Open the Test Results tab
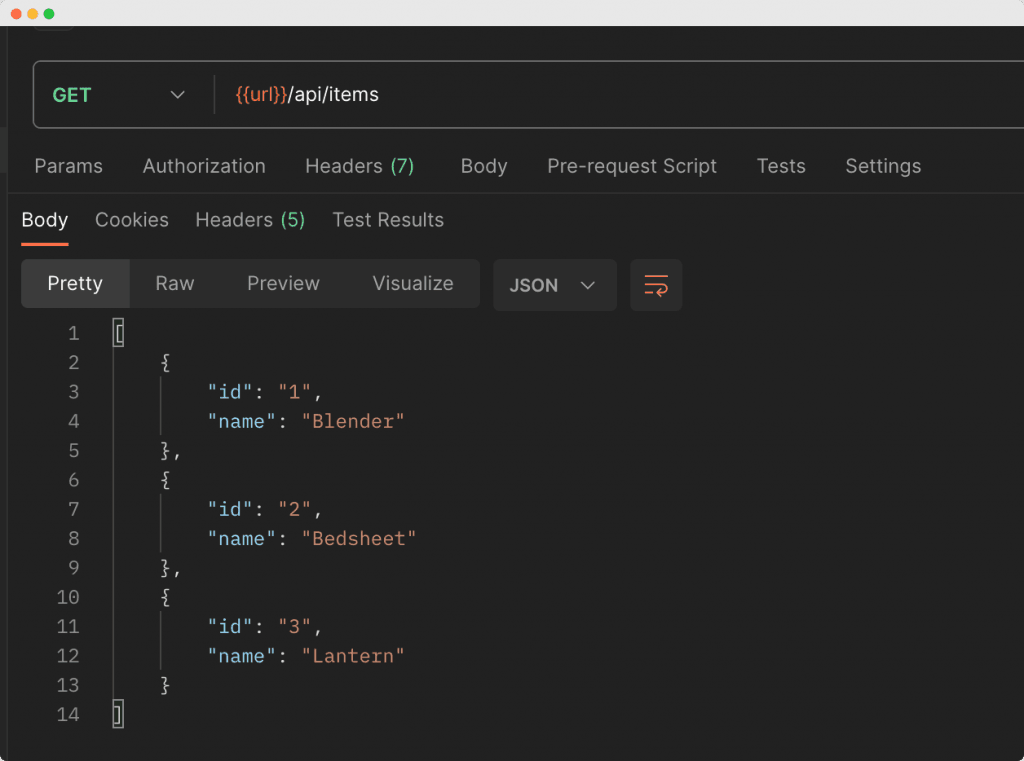Image resolution: width=1024 pixels, height=761 pixels. 388,220
